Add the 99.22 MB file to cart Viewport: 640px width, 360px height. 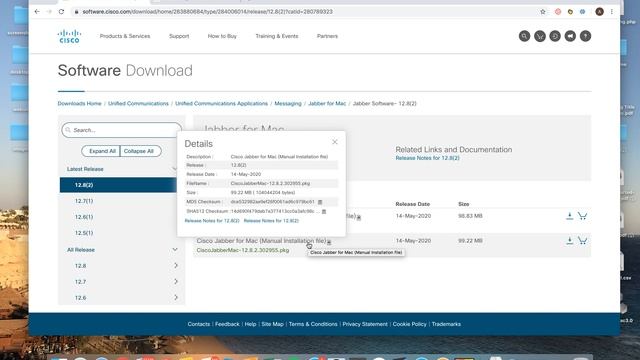tap(582, 241)
